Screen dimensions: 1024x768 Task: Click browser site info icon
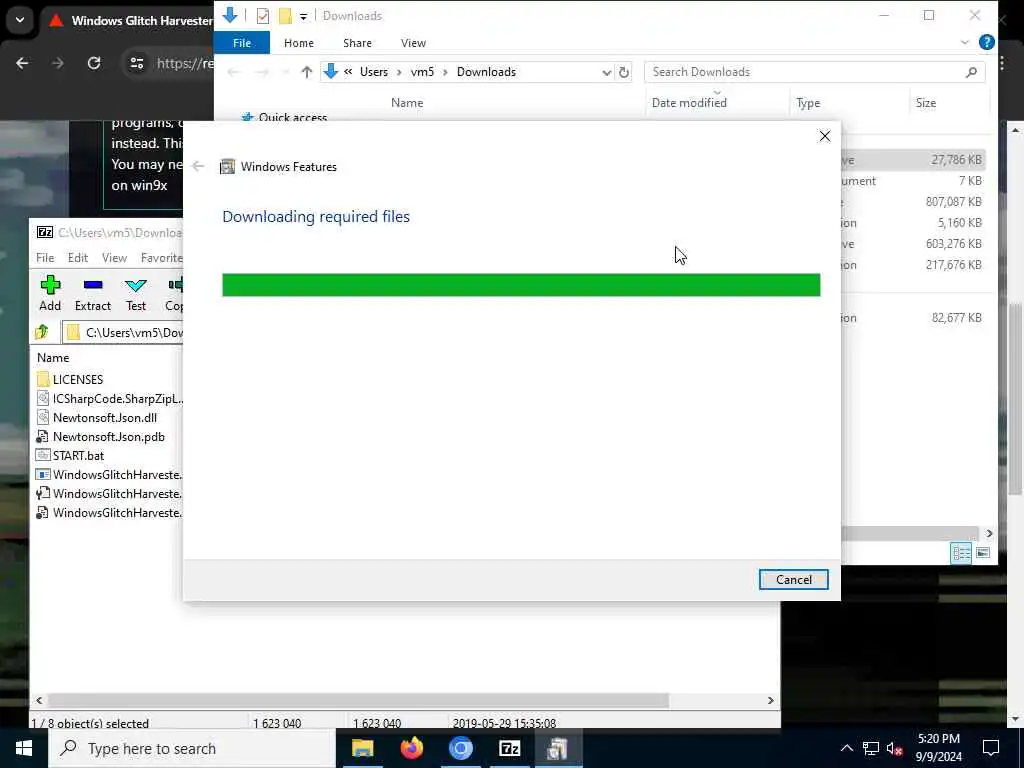click(x=136, y=63)
